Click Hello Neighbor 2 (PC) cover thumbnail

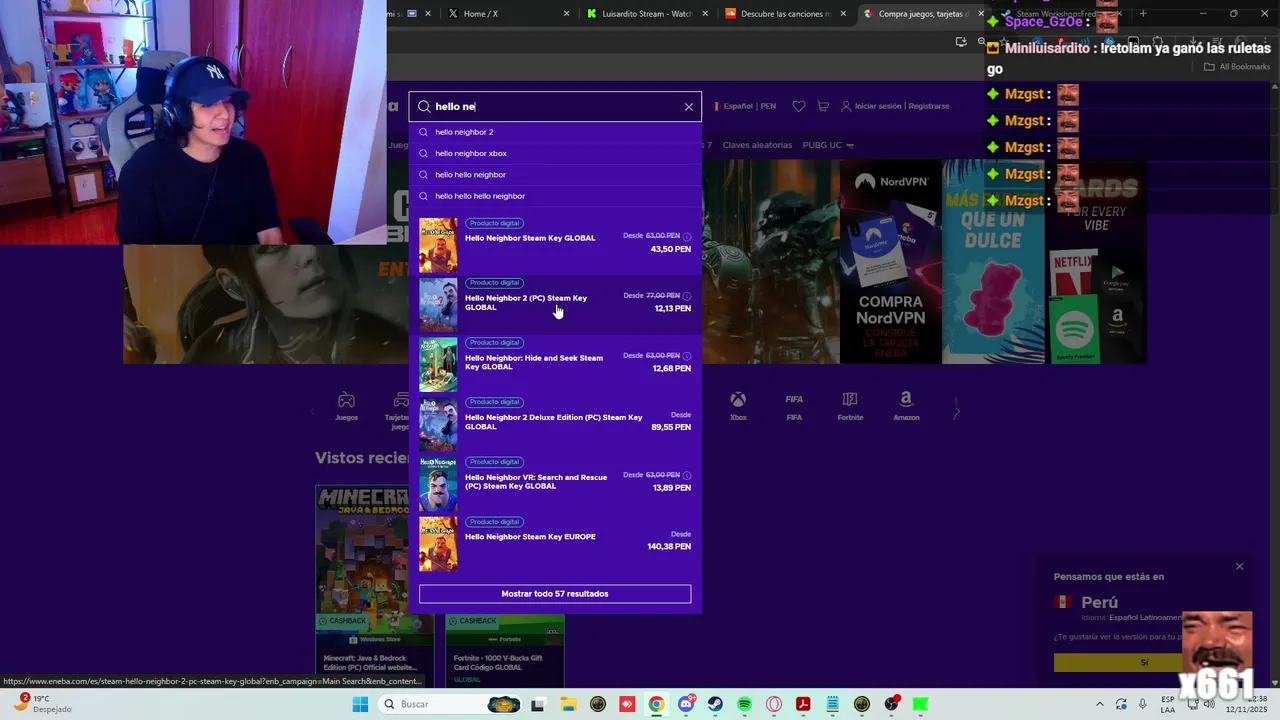[438, 305]
